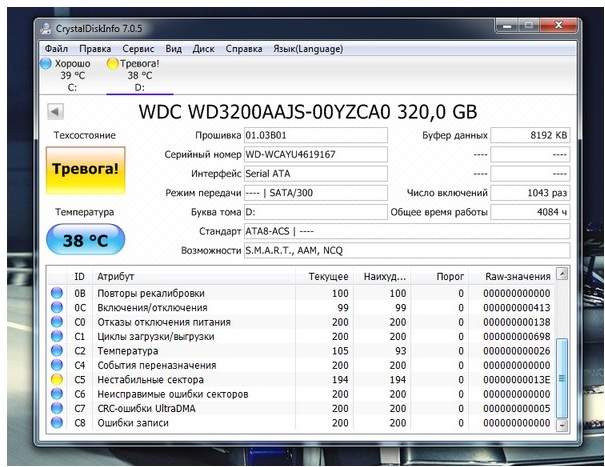Go to previous disk with left arrow
Image resolution: width=605 pixels, height=467 pixels.
pyautogui.click(x=55, y=112)
